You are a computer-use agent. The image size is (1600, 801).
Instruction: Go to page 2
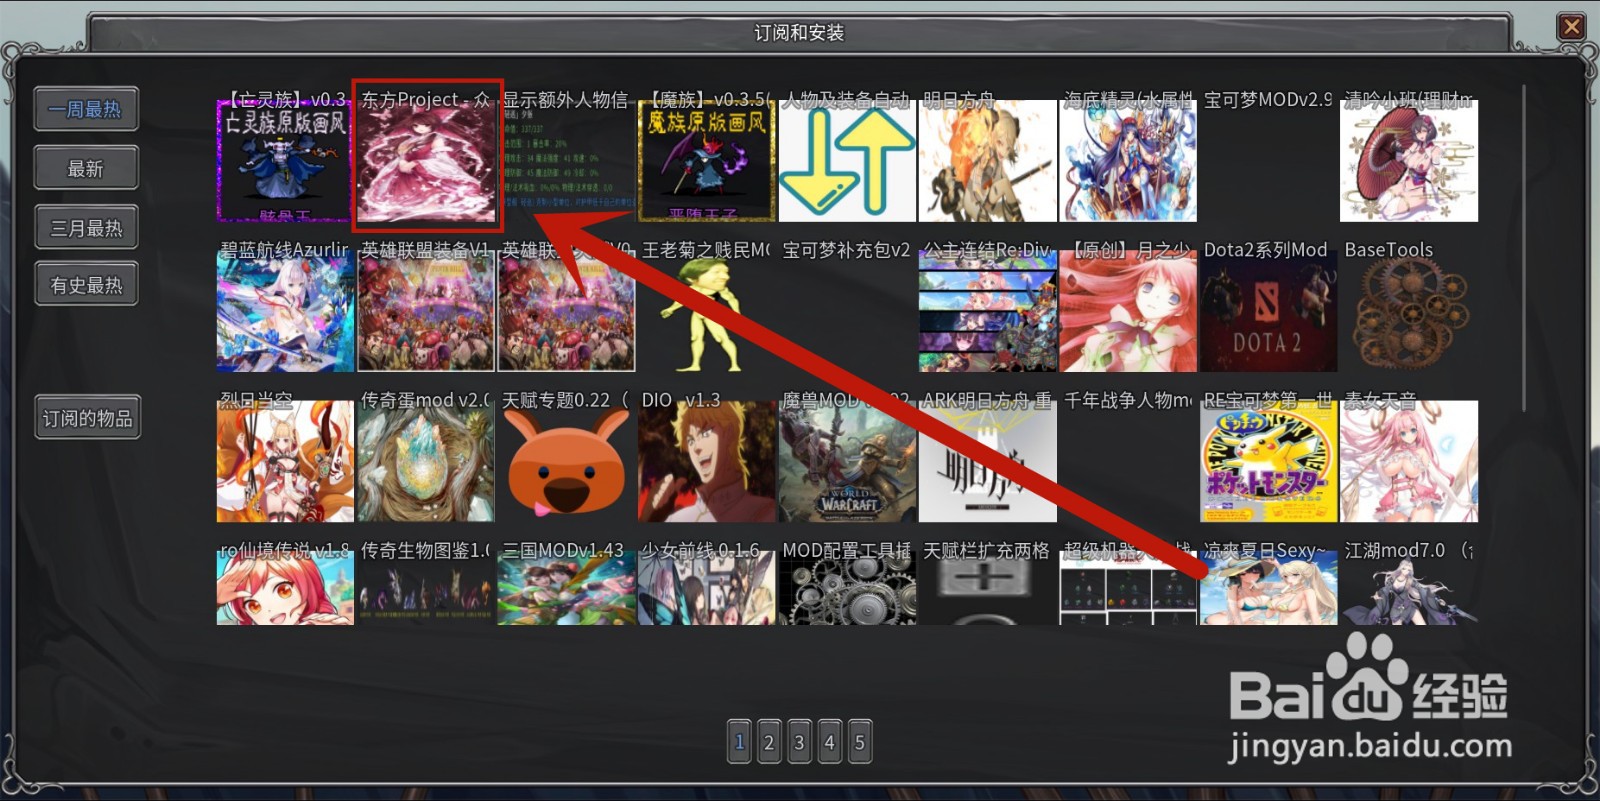pos(769,742)
